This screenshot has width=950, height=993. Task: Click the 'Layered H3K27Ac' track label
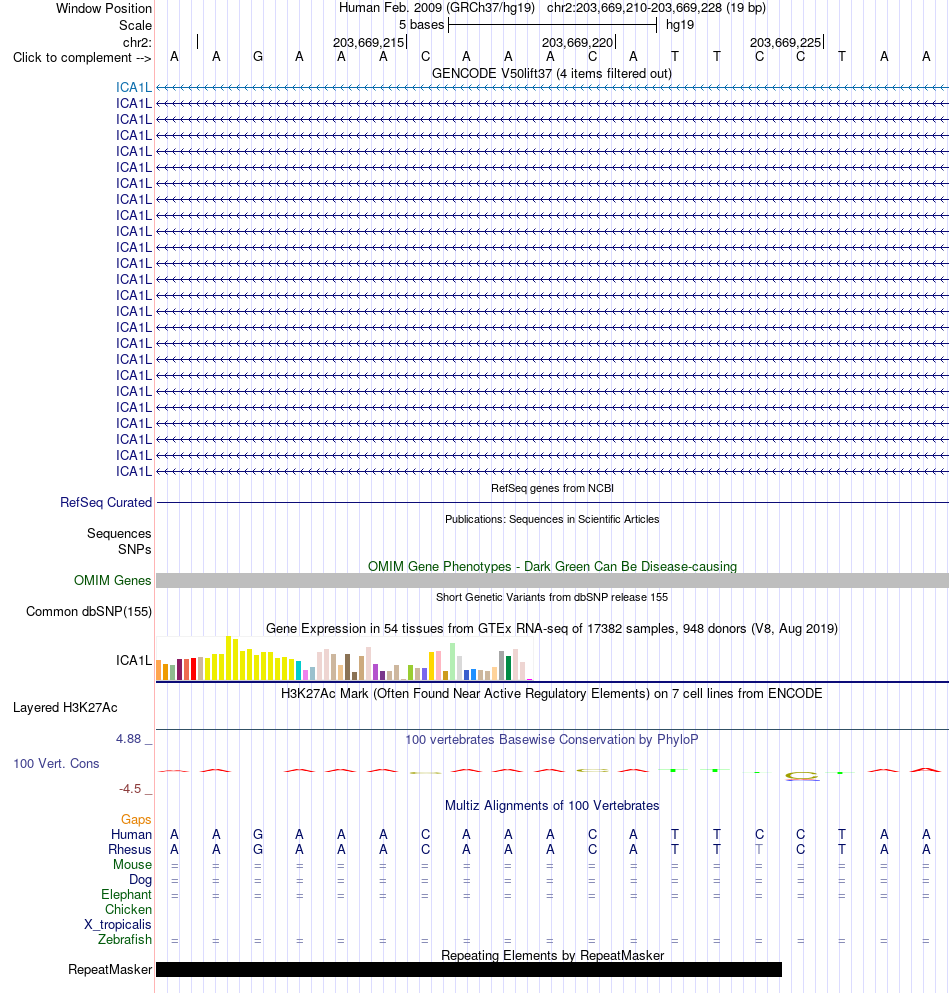[65, 707]
